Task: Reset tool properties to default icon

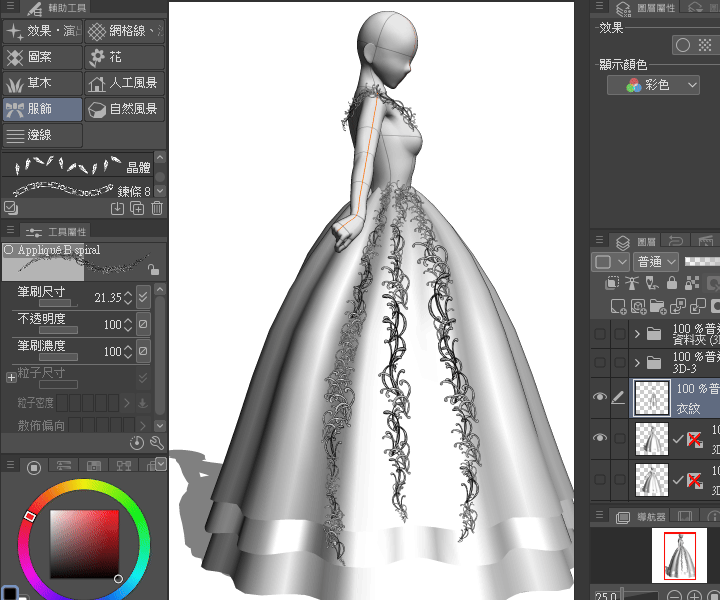Action: pos(137,443)
